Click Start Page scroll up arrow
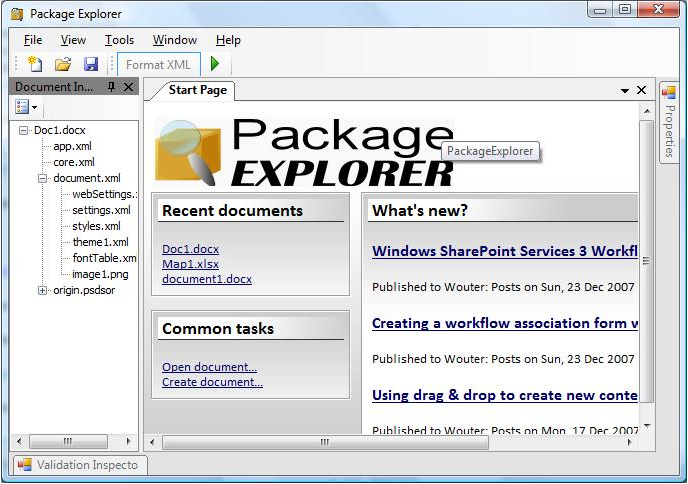 tap(647, 111)
